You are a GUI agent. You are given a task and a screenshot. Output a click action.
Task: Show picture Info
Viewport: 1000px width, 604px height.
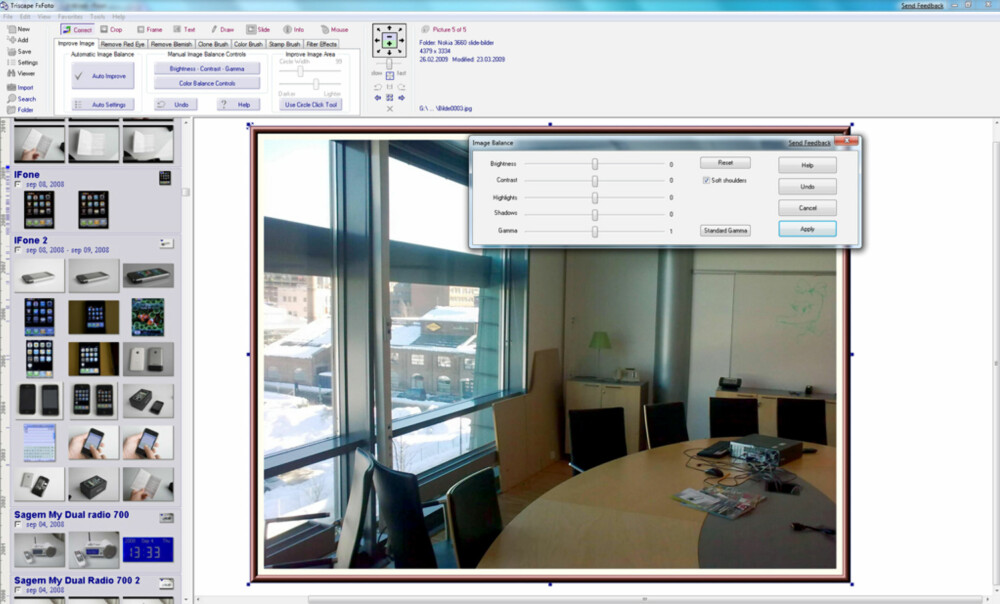[x=294, y=29]
